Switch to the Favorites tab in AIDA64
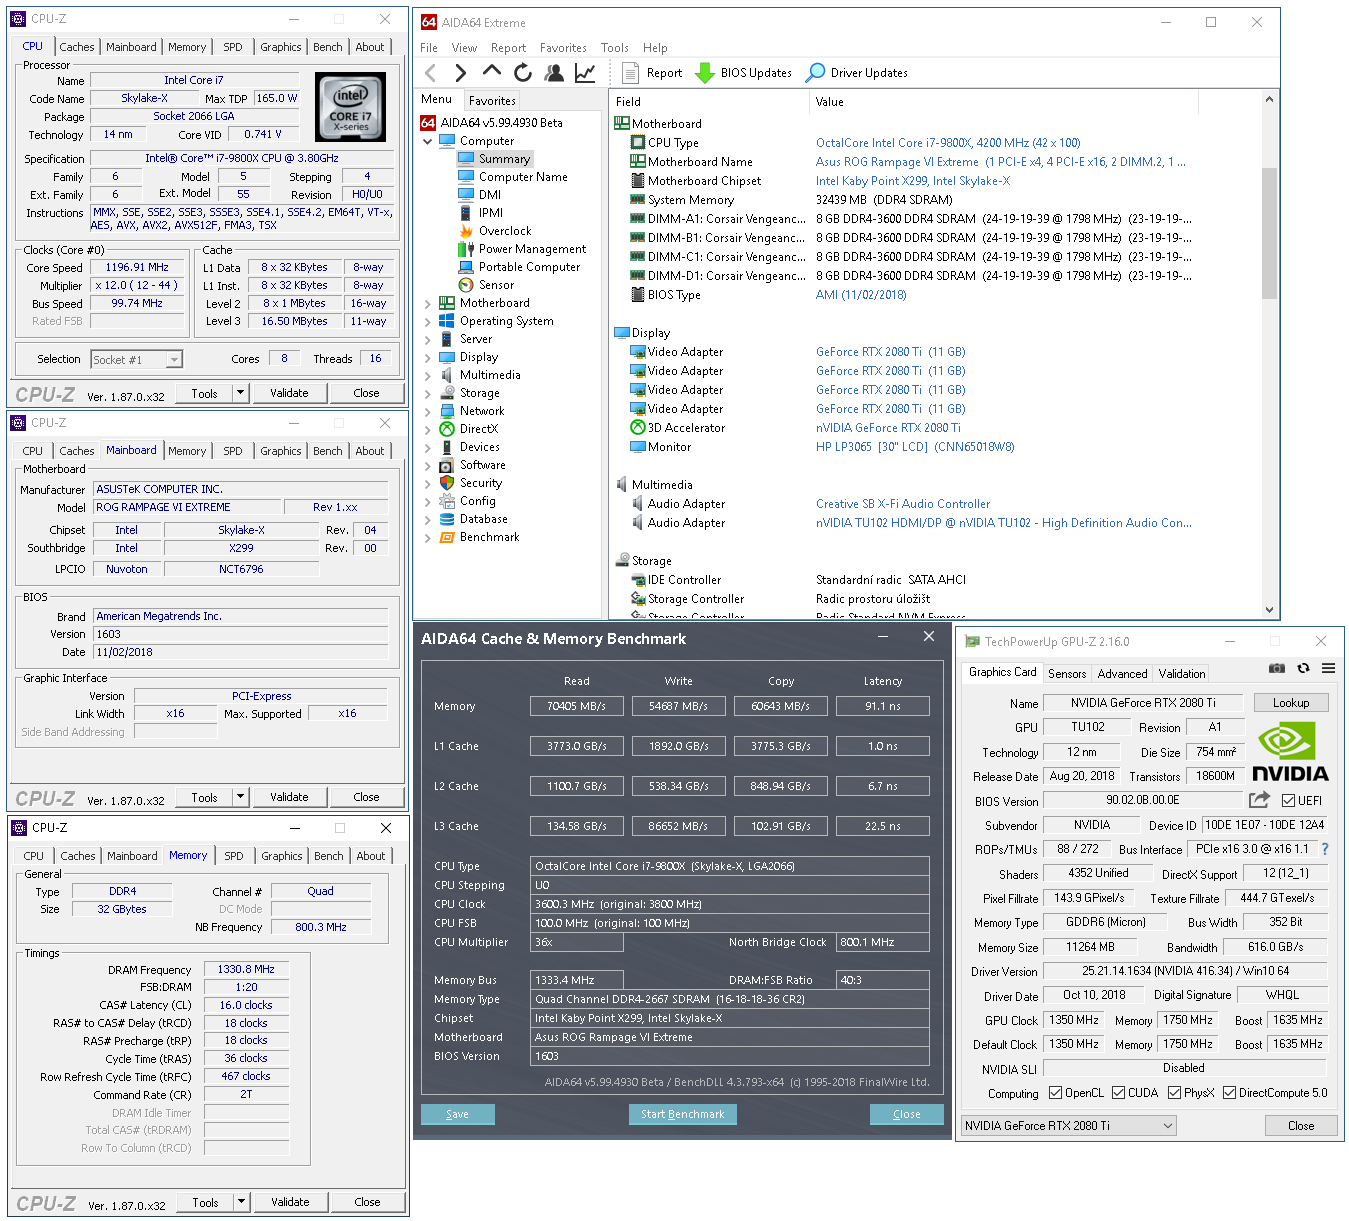 pos(492,101)
